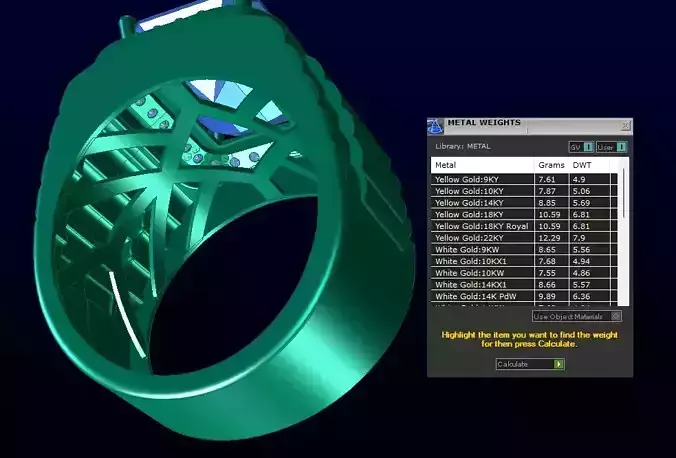Click the '7.55' grams value
This screenshot has width=676, height=458.
coord(547,273)
